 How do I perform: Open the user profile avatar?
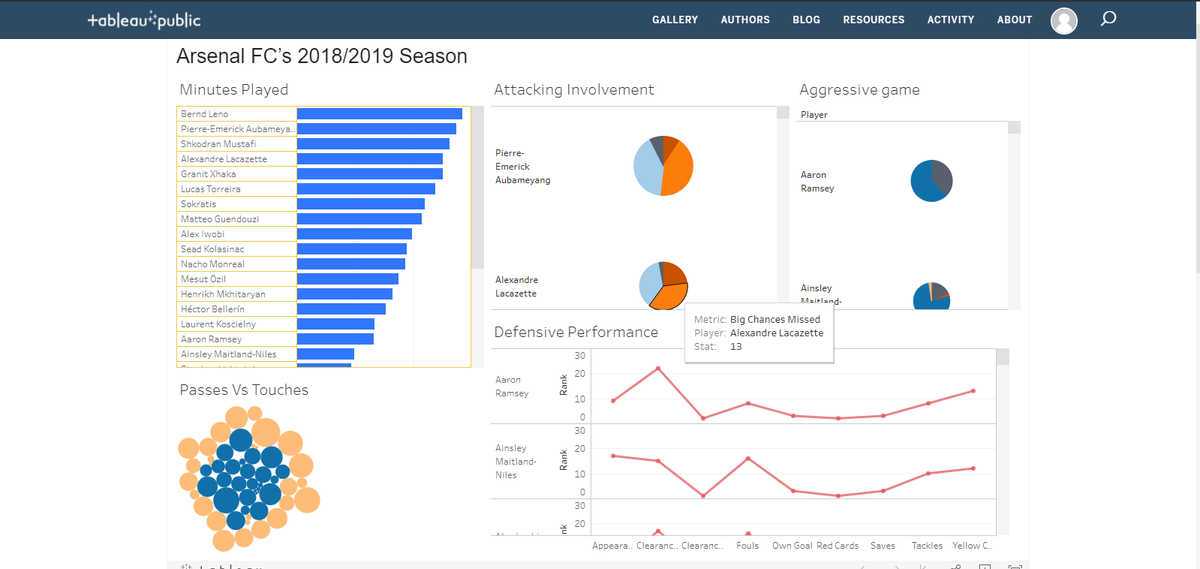coord(1064,20)
